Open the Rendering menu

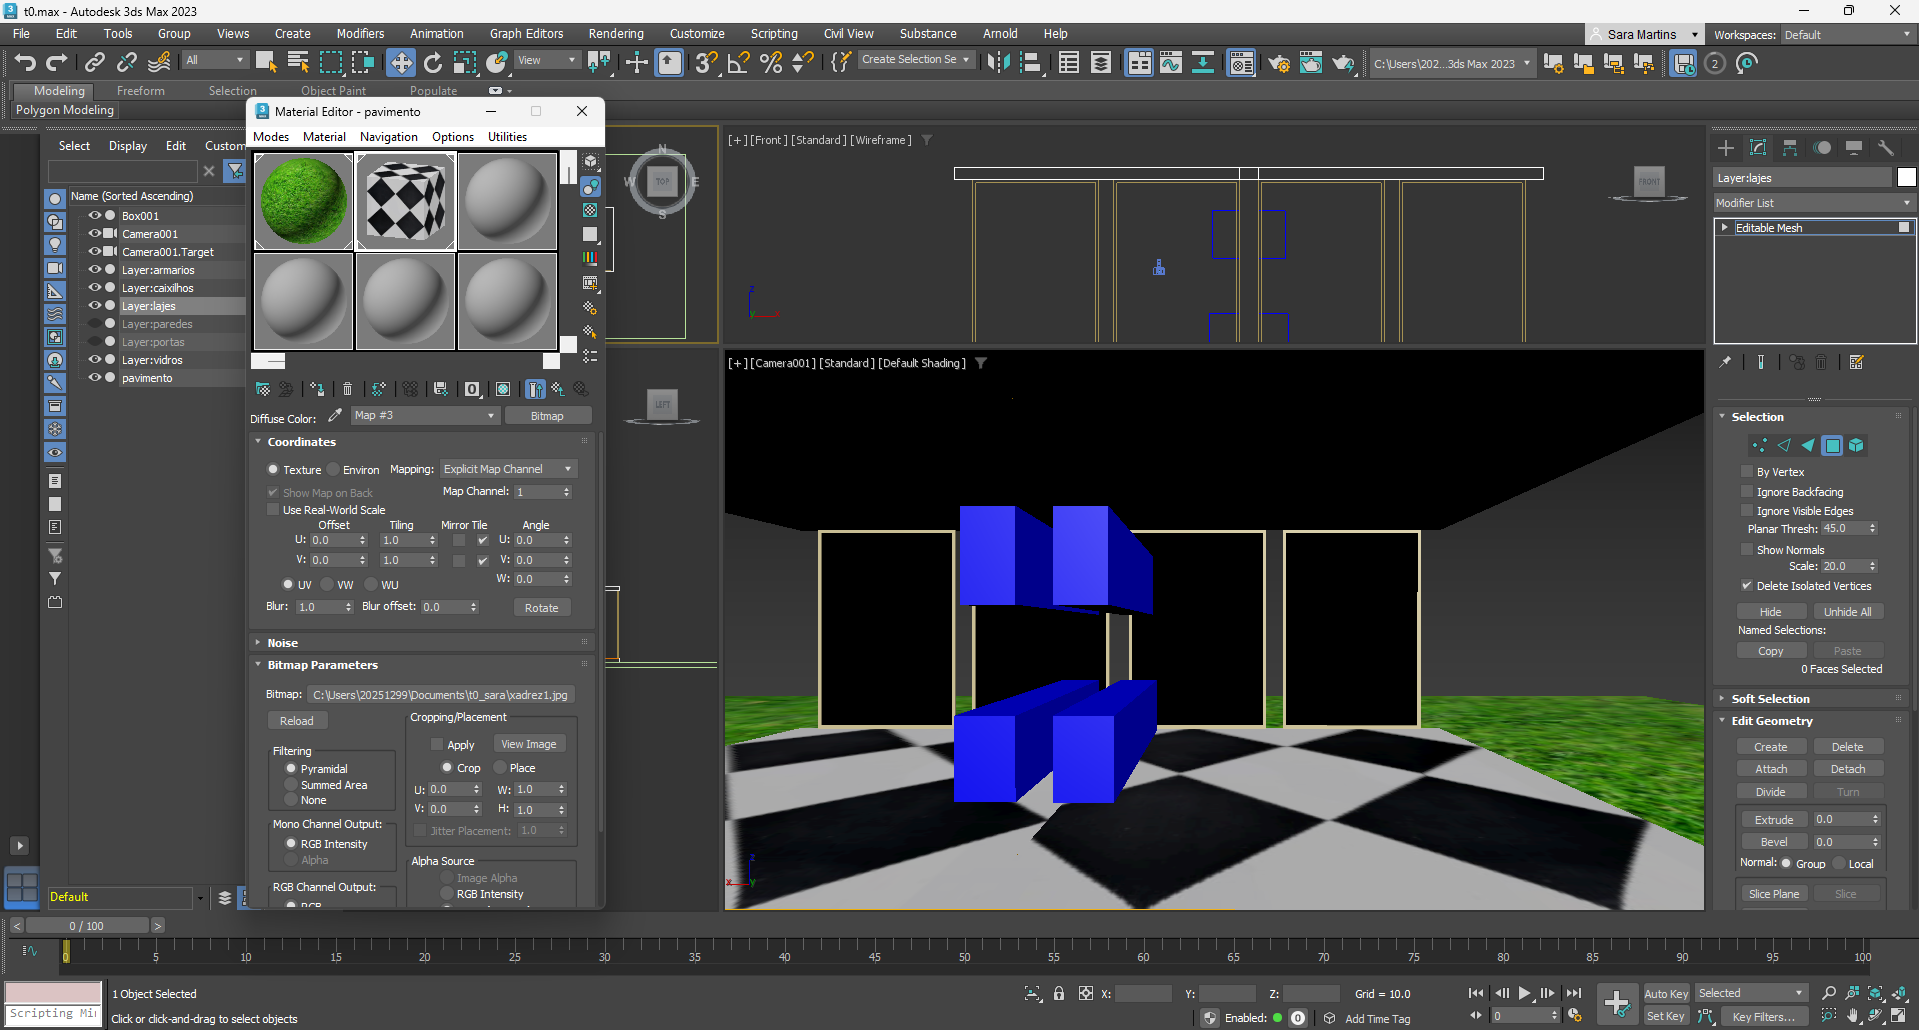click(615, 34)
